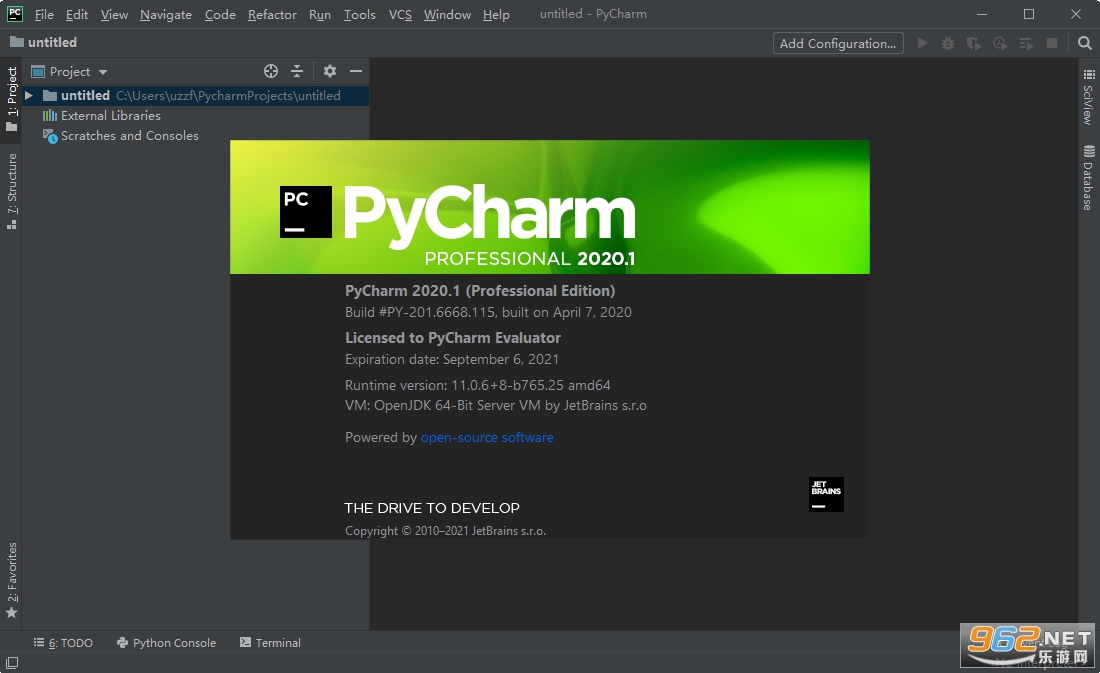This screenshot has width=1100, height=673.
Task: Minimize the PyCharm window
Action: click(x=981, y=14)
